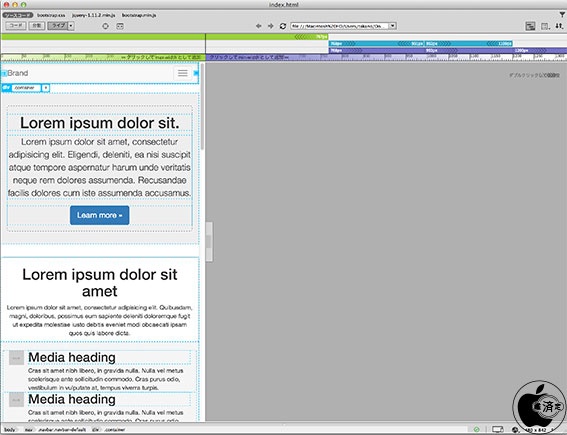The width and height of the screenshot is (567, 435).
Task: Go back with the left arrow button
Action: pyautogui.click(x=258, y=26)
